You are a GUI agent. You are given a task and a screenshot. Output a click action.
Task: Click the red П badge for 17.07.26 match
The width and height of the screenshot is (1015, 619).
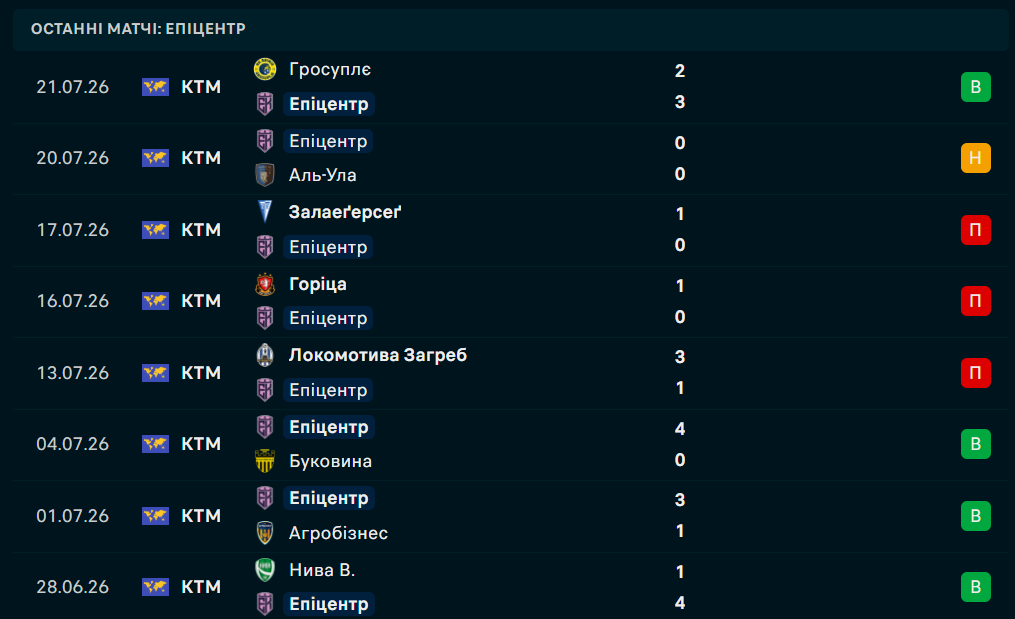tap(976, 230)
